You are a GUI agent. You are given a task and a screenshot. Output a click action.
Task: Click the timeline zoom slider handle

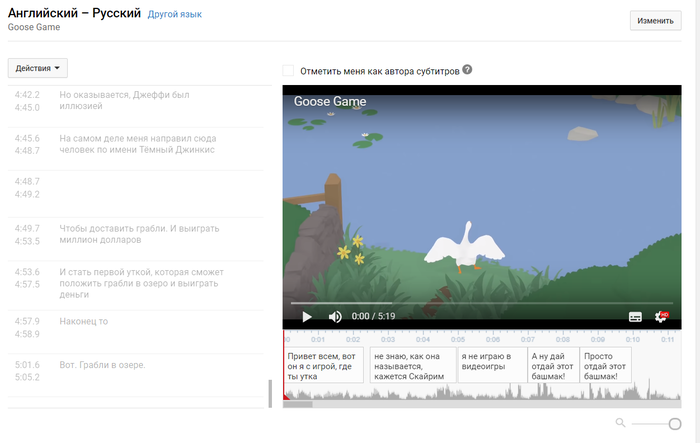675,424
